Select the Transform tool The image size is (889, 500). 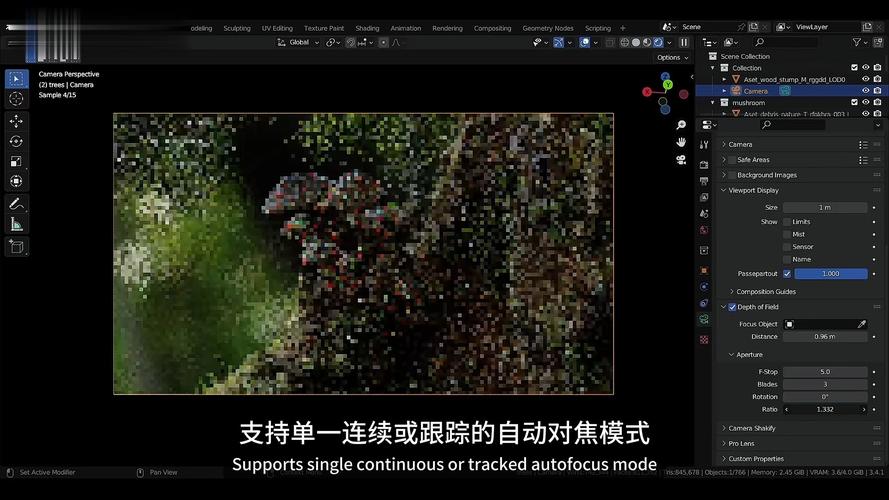coord(16,181)
